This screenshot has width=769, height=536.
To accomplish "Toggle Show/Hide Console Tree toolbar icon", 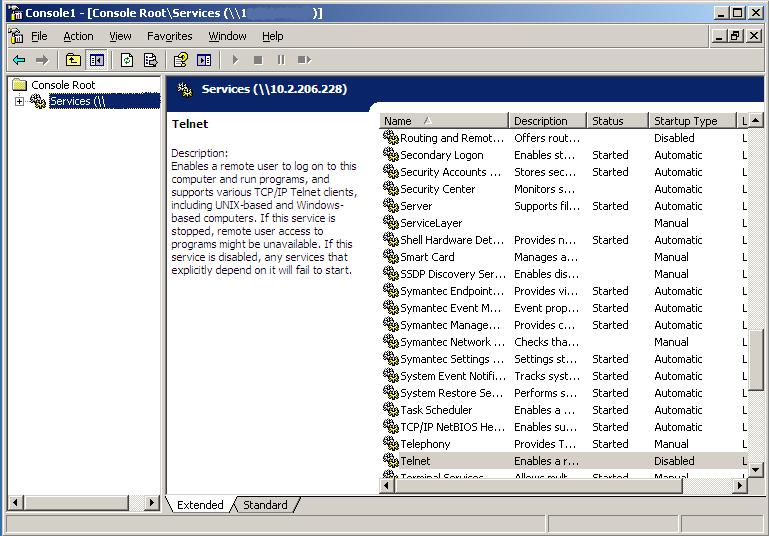I will click(x=97, y=60).
